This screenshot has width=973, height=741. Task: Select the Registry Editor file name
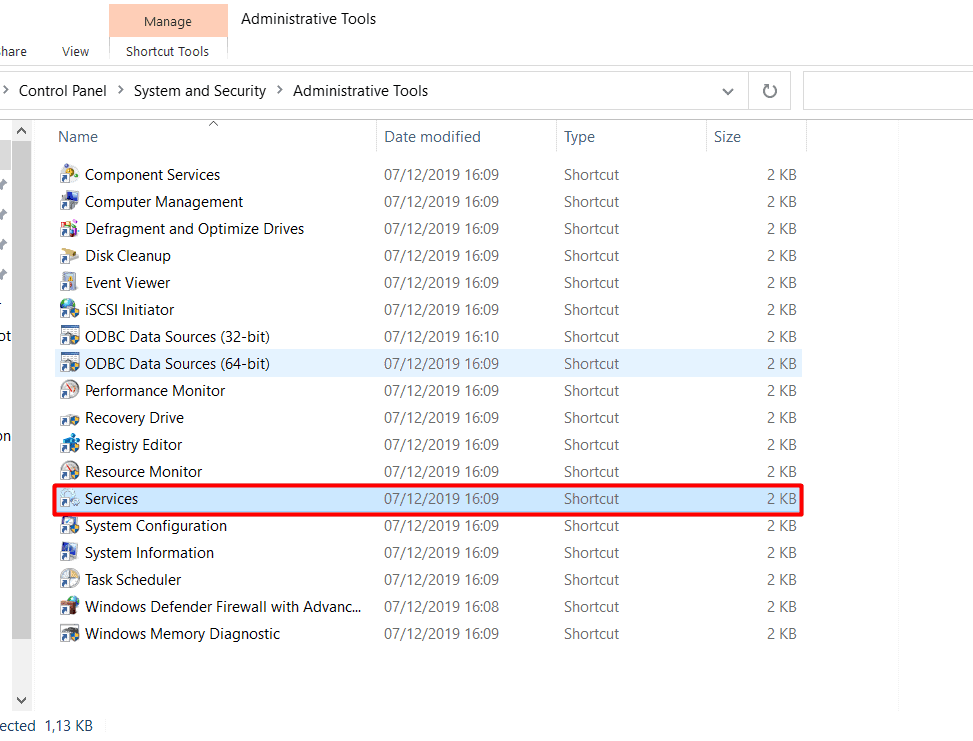point(133,445)
